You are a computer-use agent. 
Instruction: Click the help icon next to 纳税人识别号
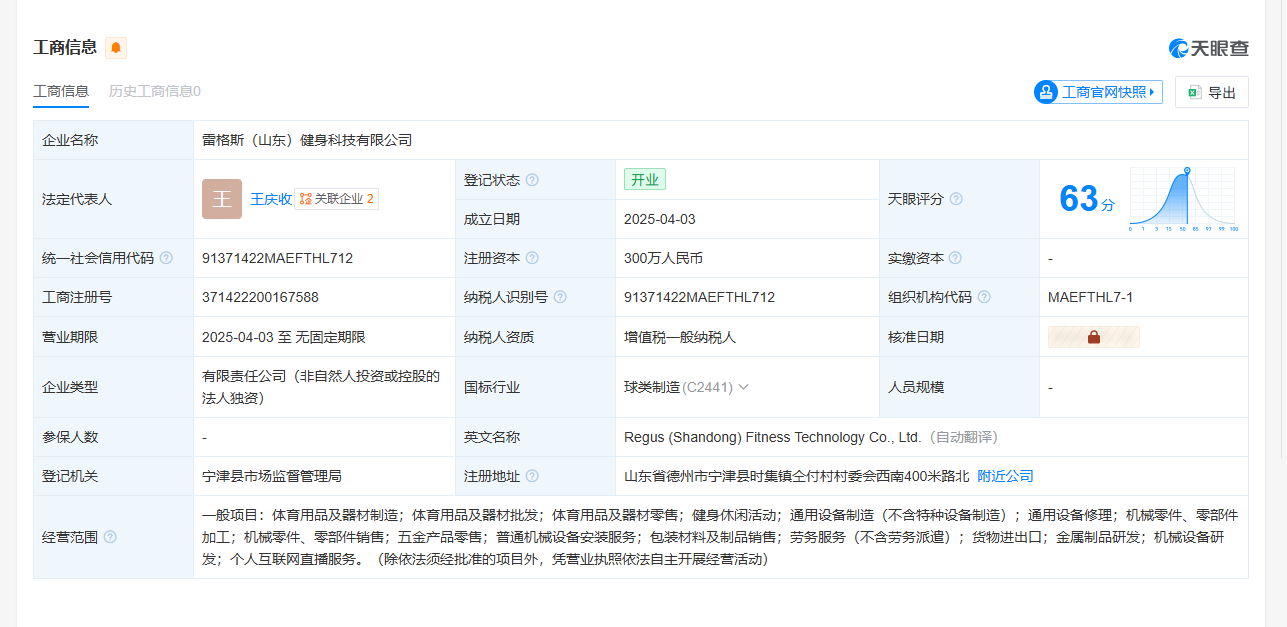click(x=560, y=297)
